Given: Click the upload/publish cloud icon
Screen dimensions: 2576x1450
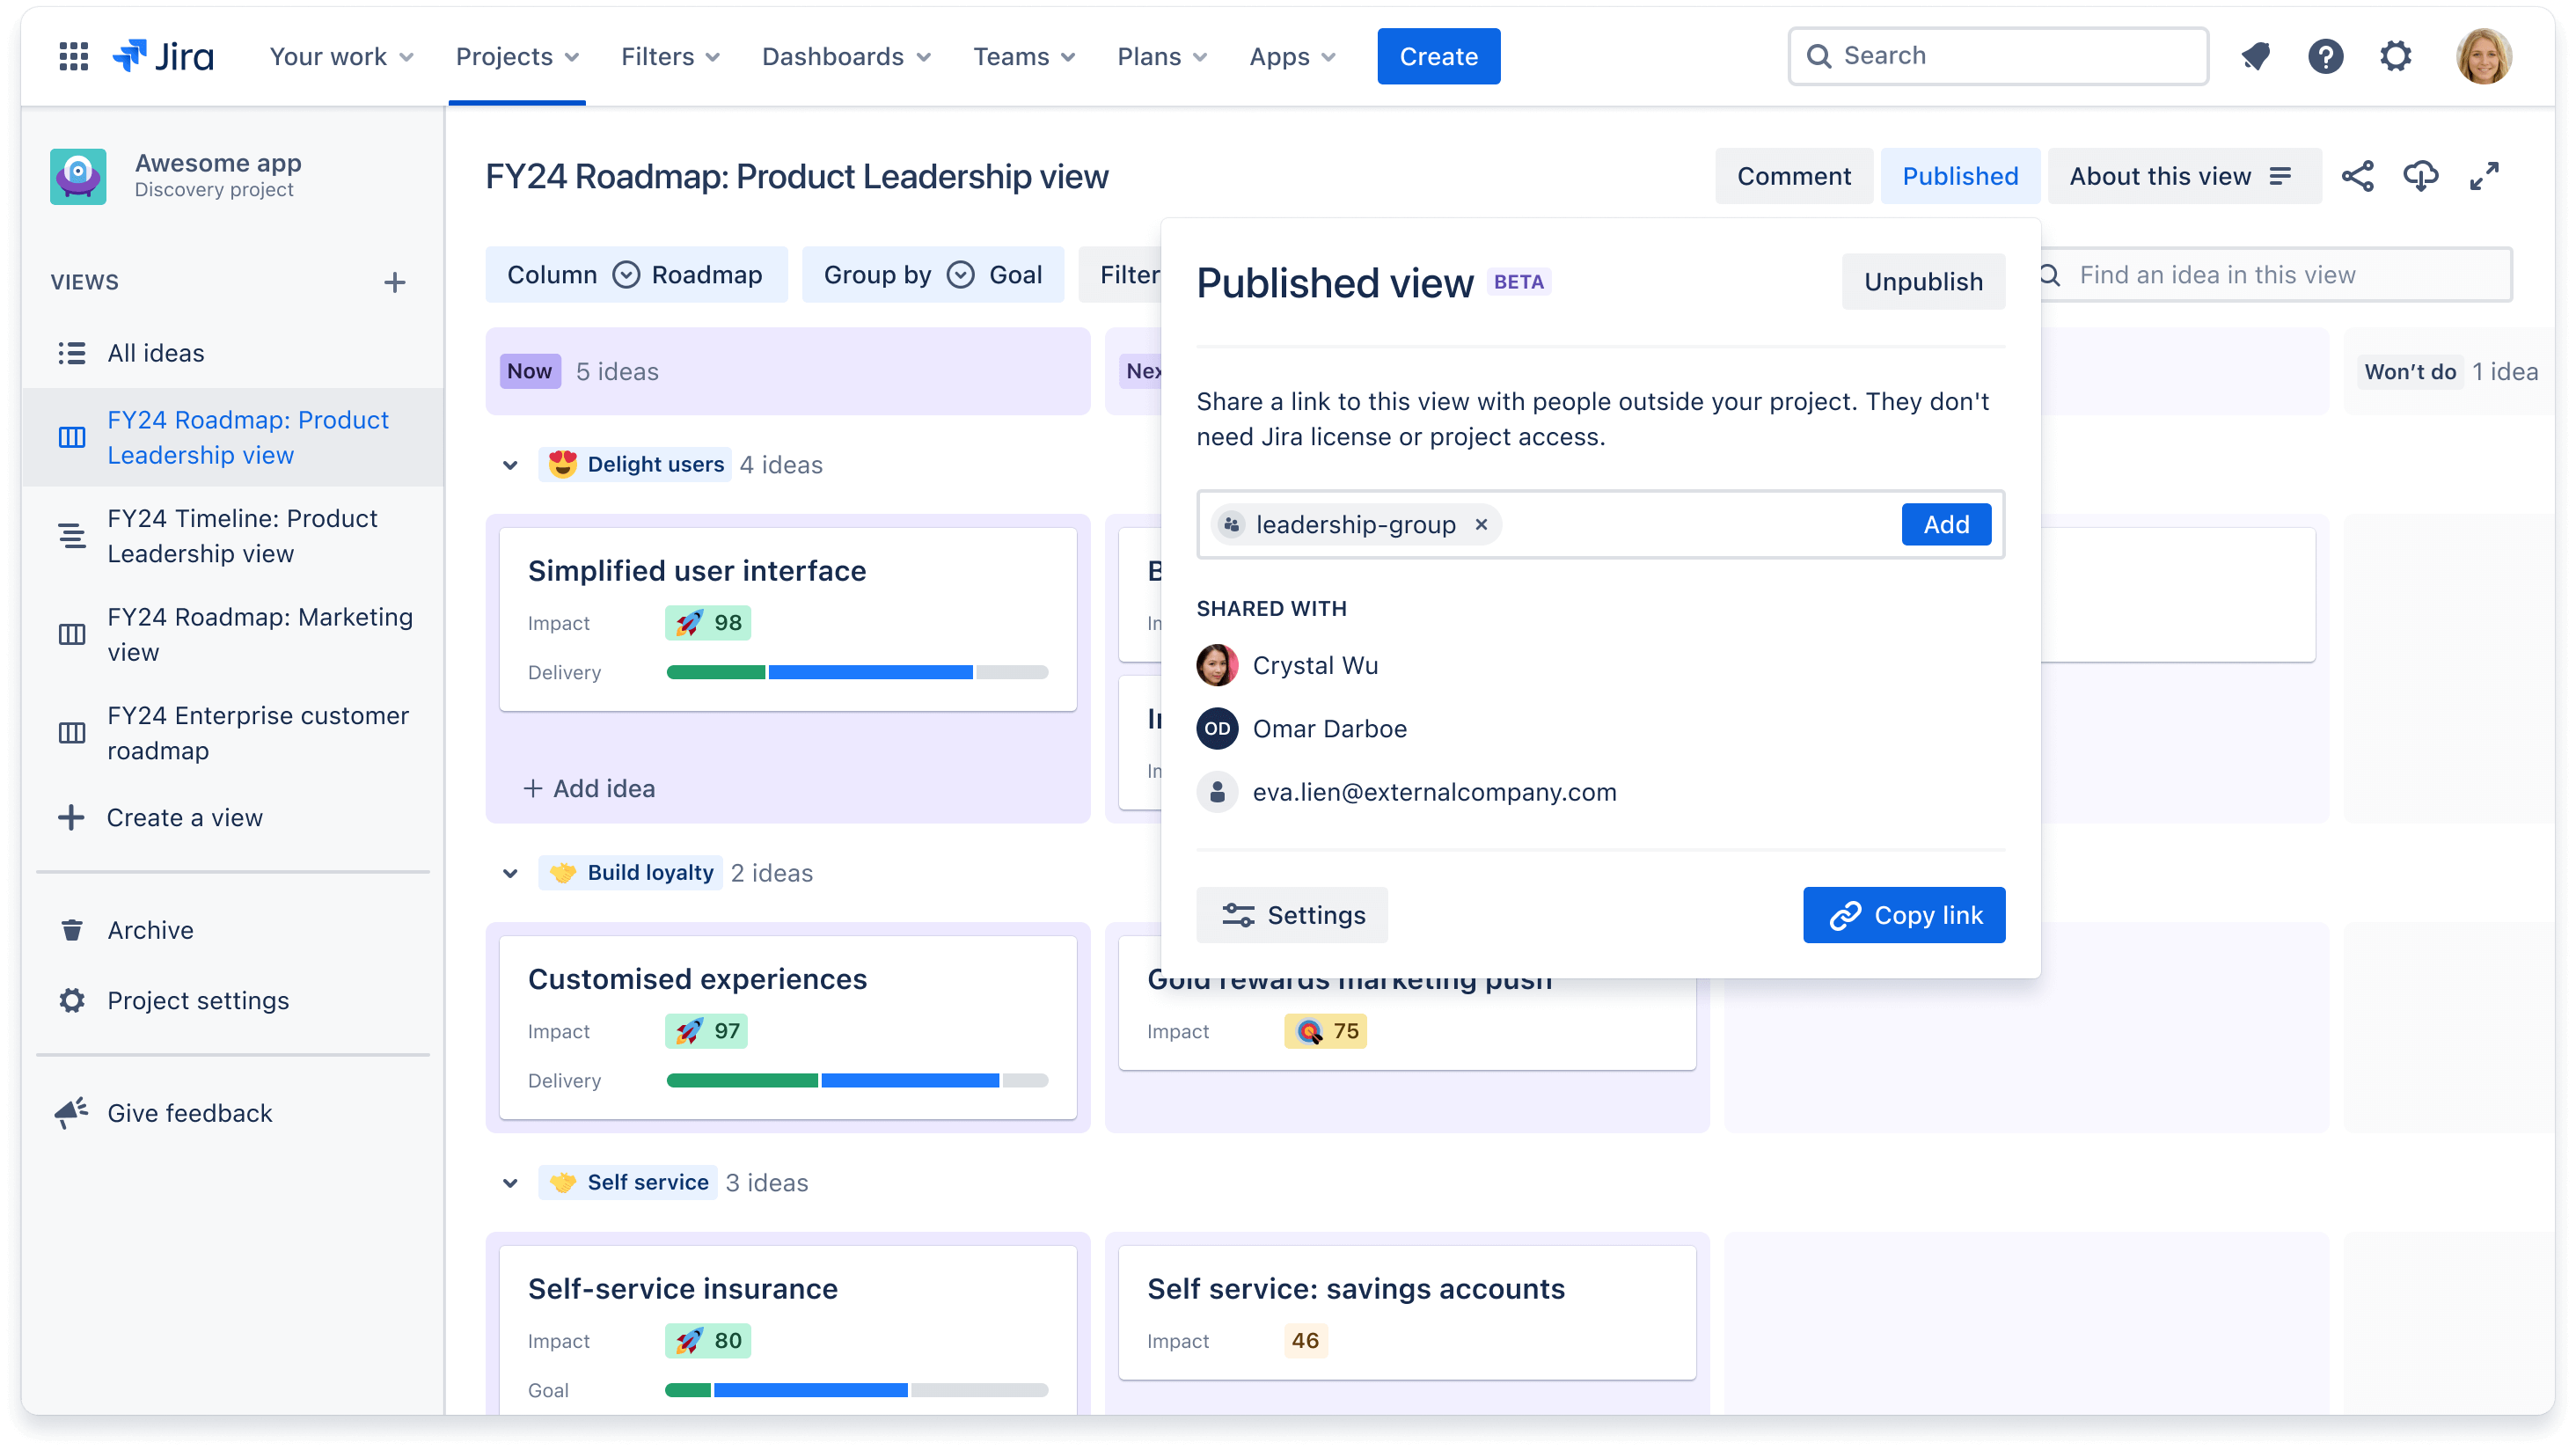Looking at the screenshot, I should (2420, 175).
